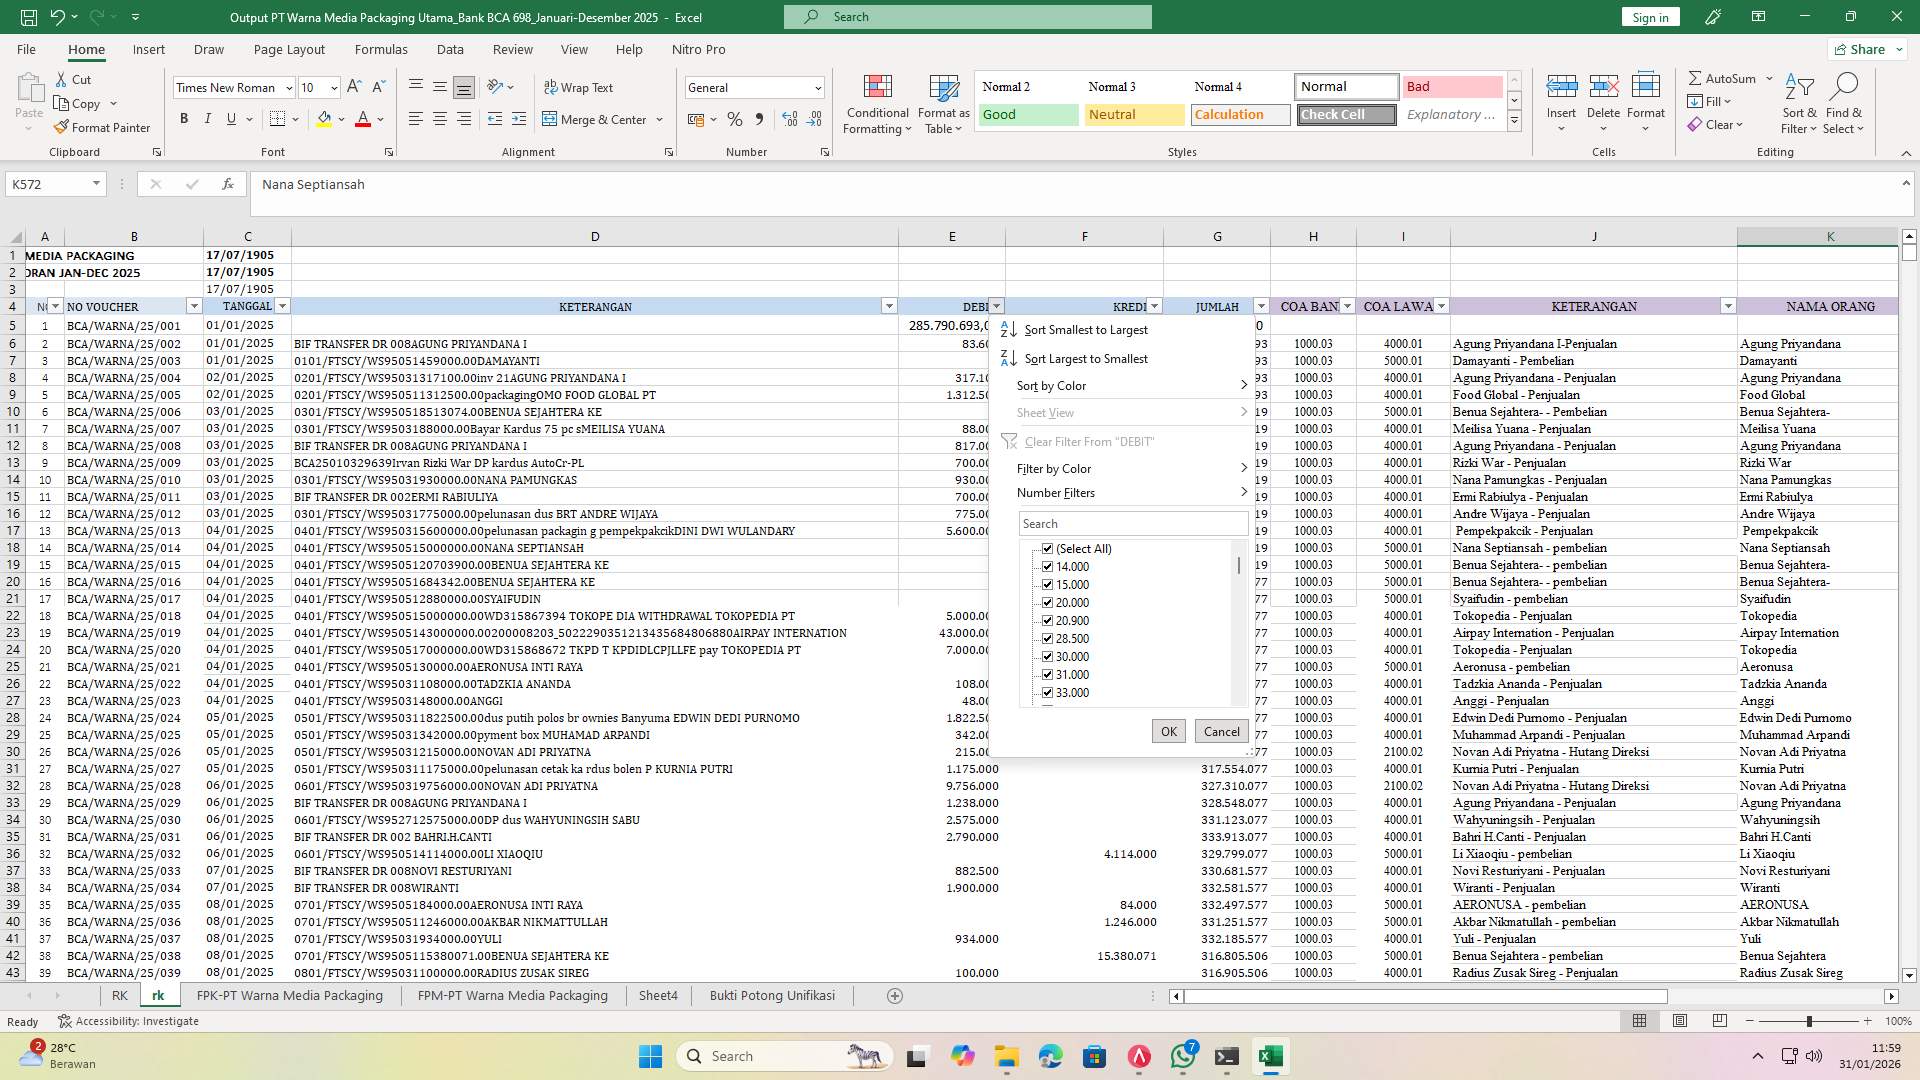The width and height of the screenshot is (1920, 1080).
Task: Apply bold formatting to the cell
Action: tap(184, 118)
